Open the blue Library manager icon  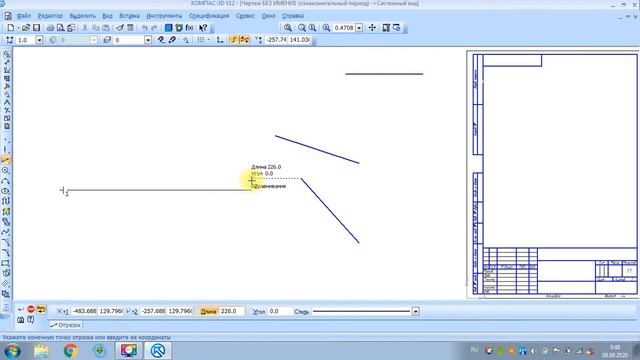pos(168,28)
